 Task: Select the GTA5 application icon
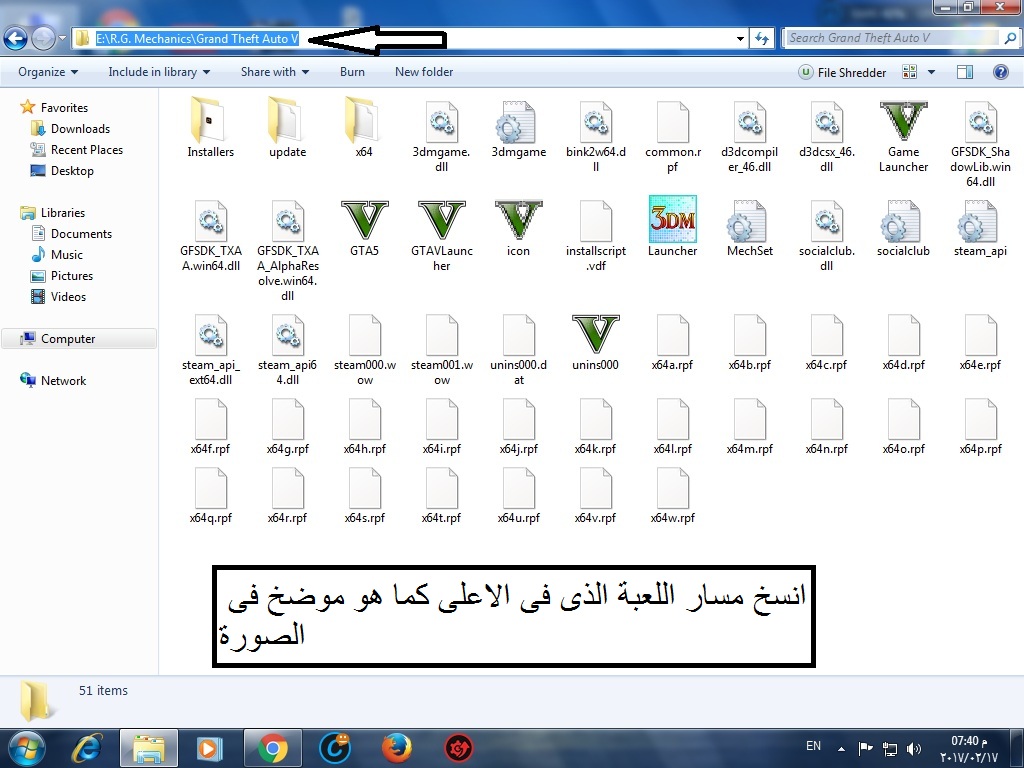coord(364,220)
